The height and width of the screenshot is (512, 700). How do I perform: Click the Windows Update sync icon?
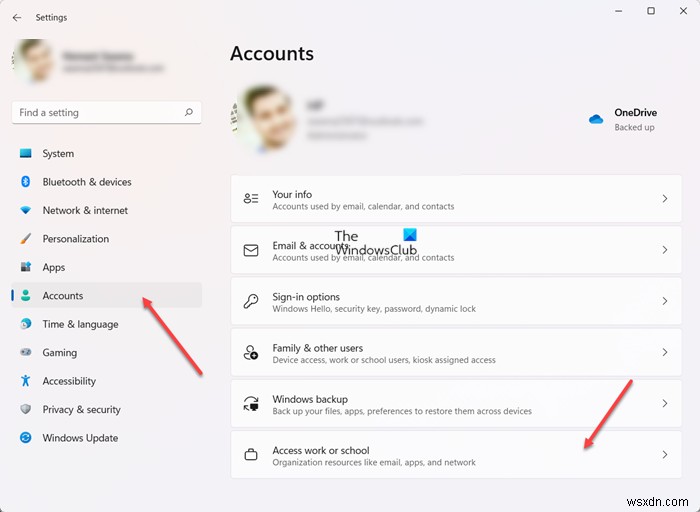(x=26, y=437)
